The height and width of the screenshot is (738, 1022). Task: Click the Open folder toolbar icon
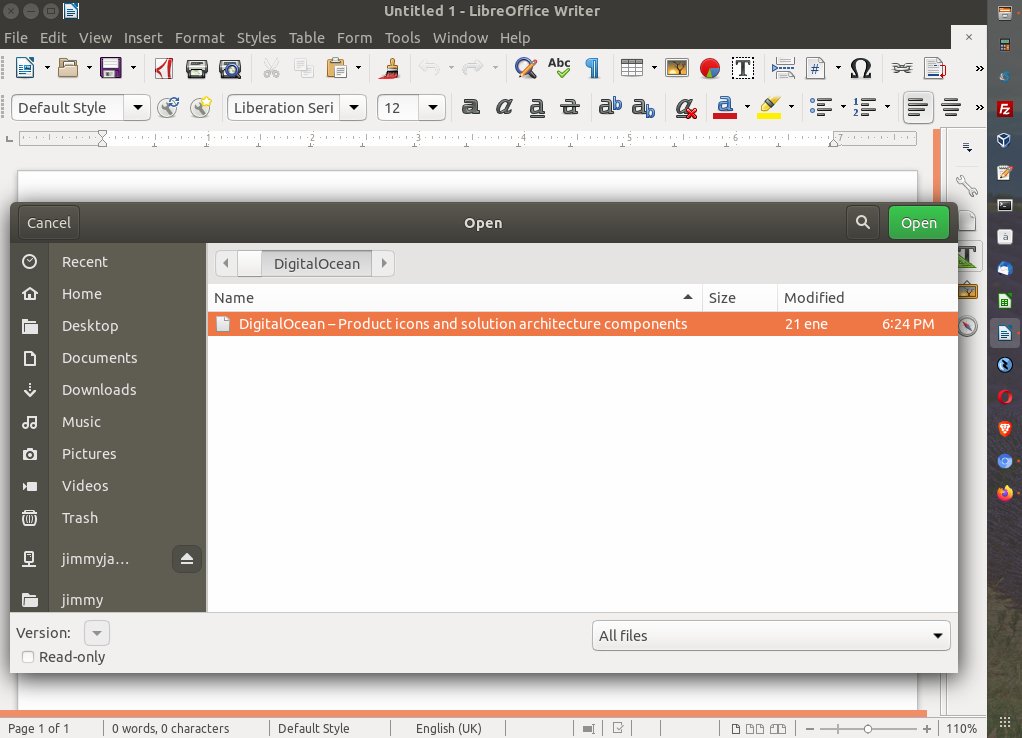[68, 68]
